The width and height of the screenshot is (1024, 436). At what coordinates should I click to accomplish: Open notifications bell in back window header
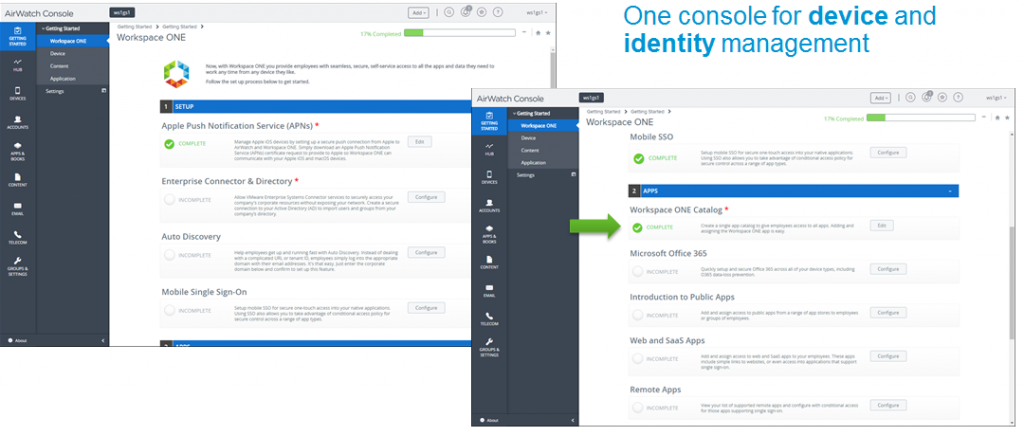pos(466,12)
